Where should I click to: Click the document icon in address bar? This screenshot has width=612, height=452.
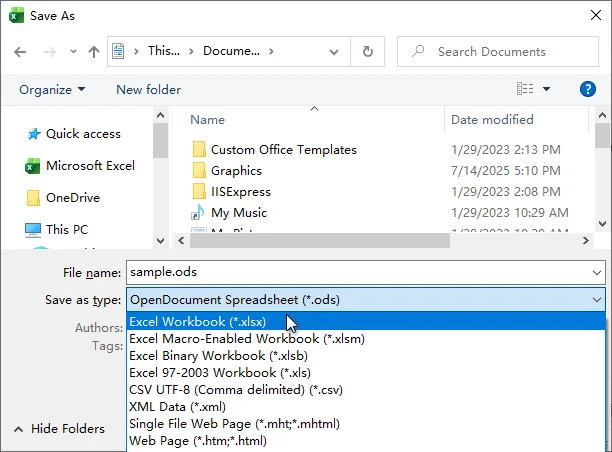coord(118,51)
